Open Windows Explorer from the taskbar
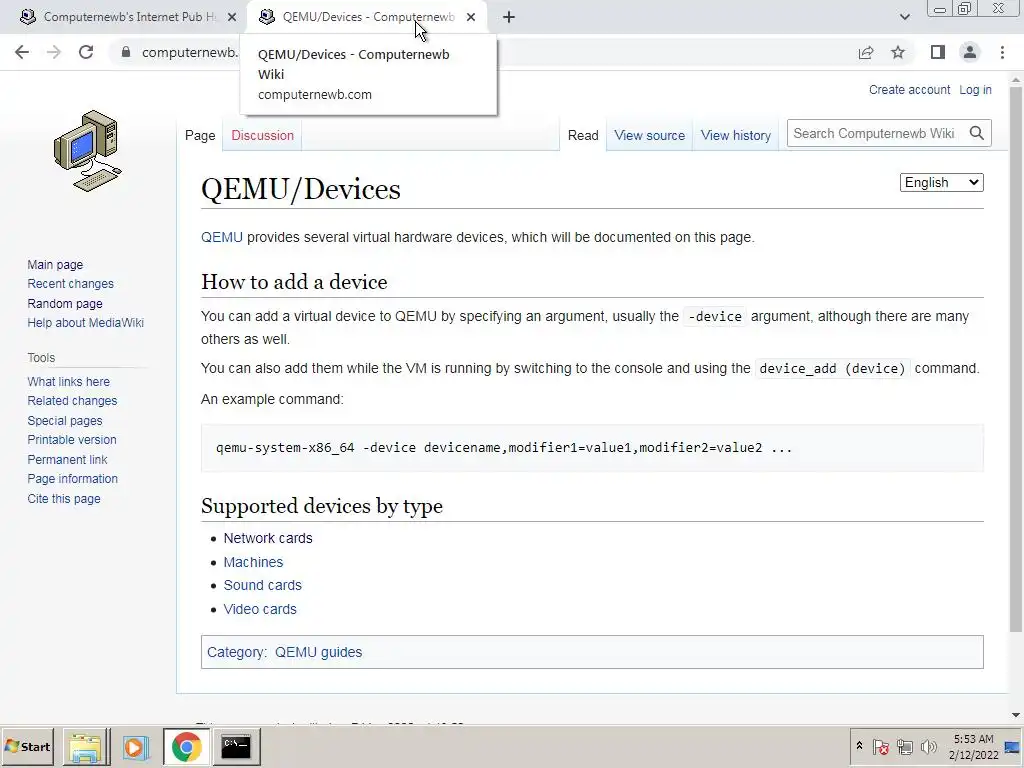 coord(86,746)
